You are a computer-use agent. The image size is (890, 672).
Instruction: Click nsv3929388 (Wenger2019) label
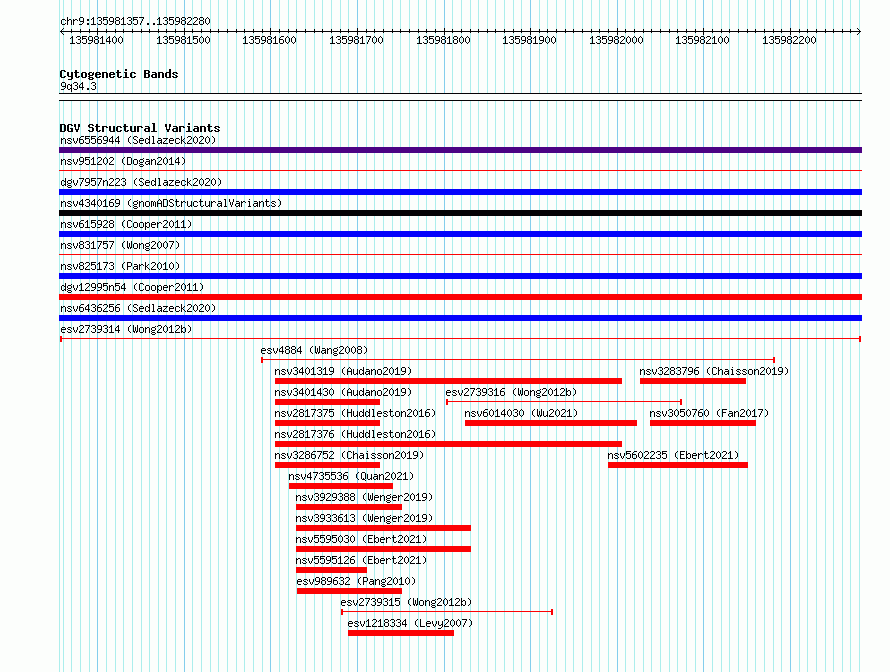pos(364,497)
